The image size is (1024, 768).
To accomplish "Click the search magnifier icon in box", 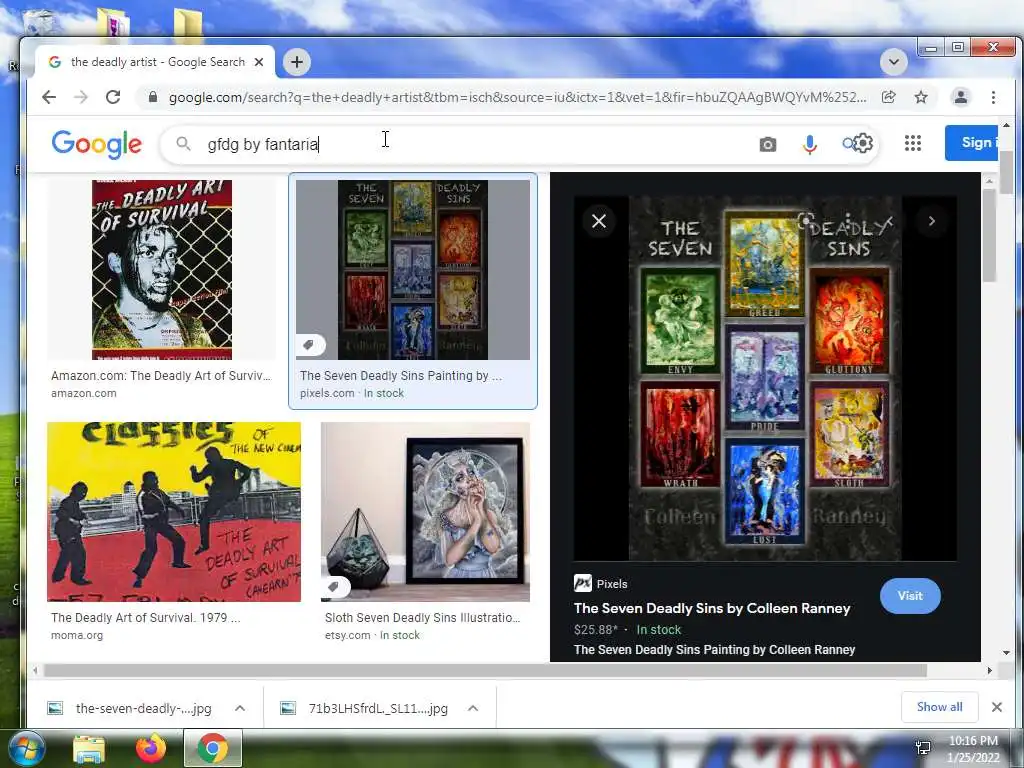I will pyautogui.click(x=184, y=143).
